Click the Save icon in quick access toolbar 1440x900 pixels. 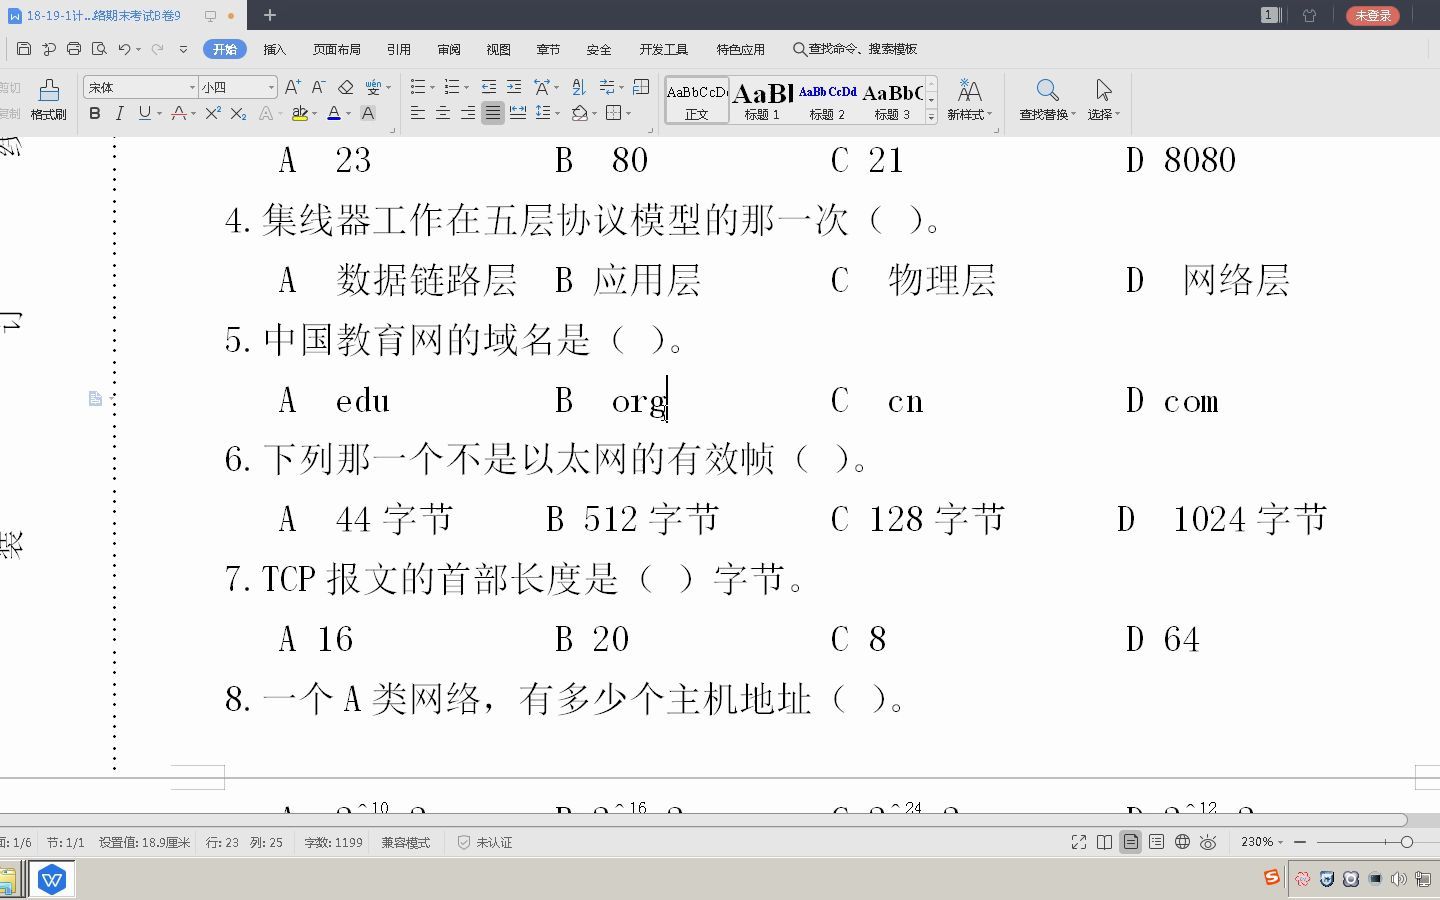(x=24, y=49)
